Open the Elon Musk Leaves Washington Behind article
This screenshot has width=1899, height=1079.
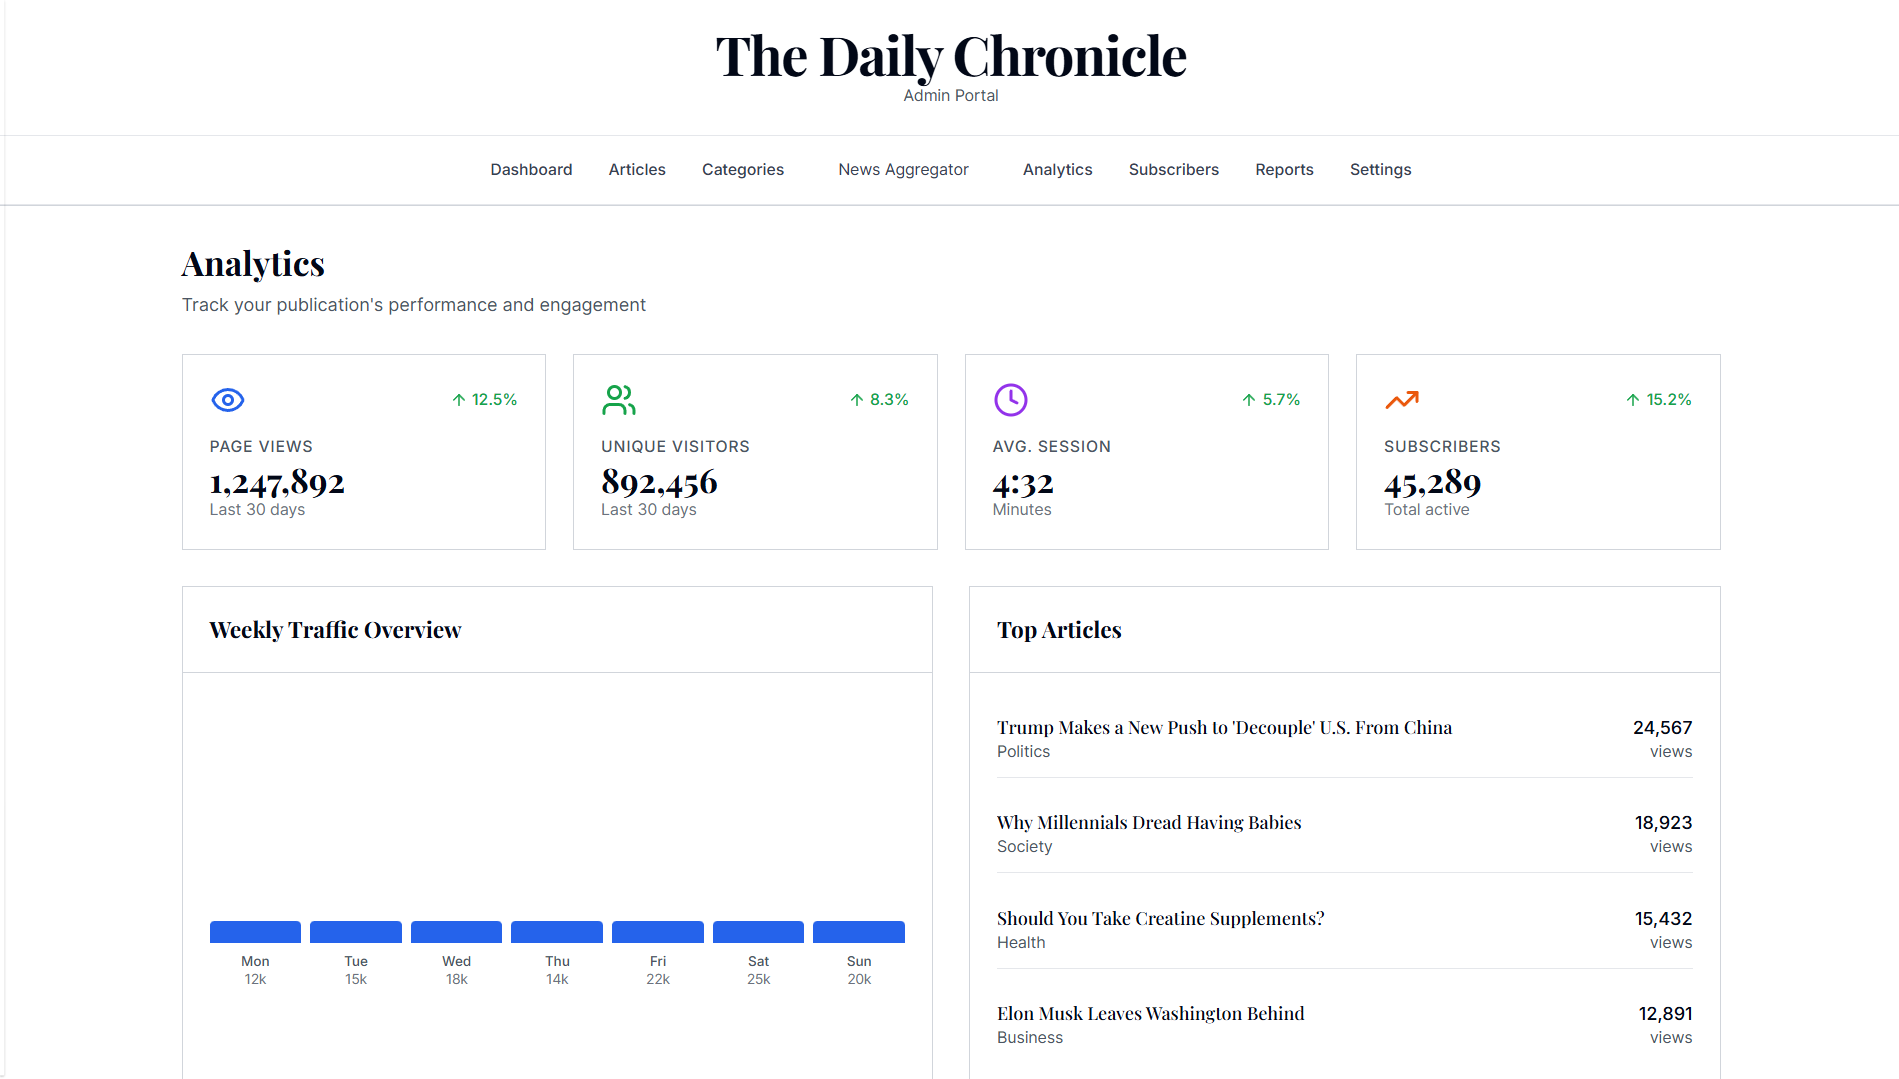(1150, 1014)
